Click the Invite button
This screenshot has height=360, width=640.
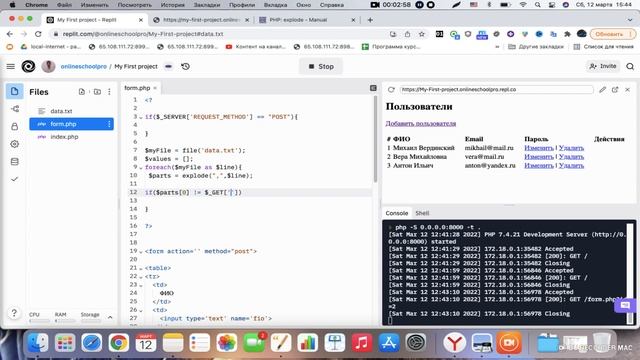[603, 66]
